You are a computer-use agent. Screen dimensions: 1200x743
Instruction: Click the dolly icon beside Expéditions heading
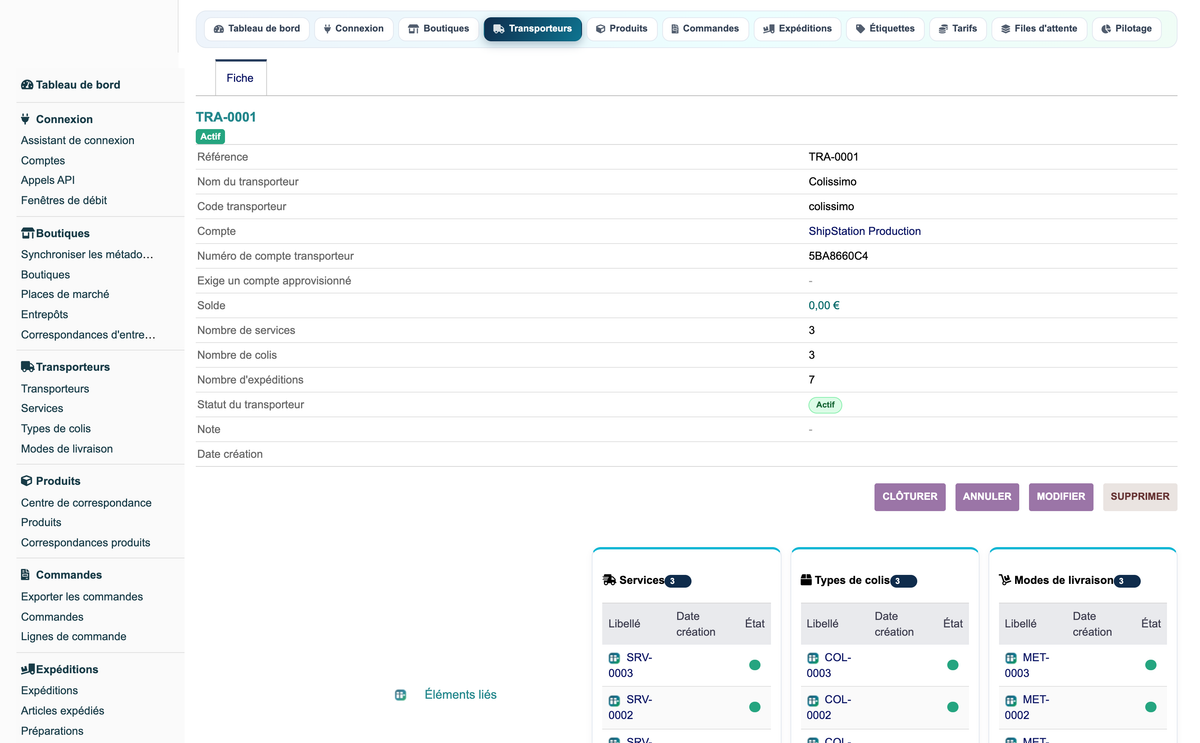[x=28, y=669]
